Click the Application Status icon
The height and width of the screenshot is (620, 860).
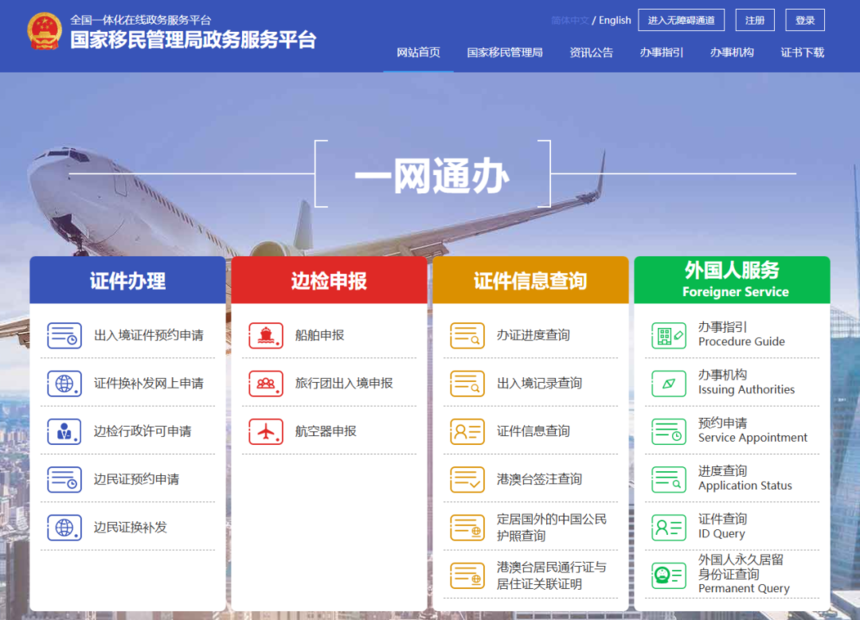(x=669, y=480)
